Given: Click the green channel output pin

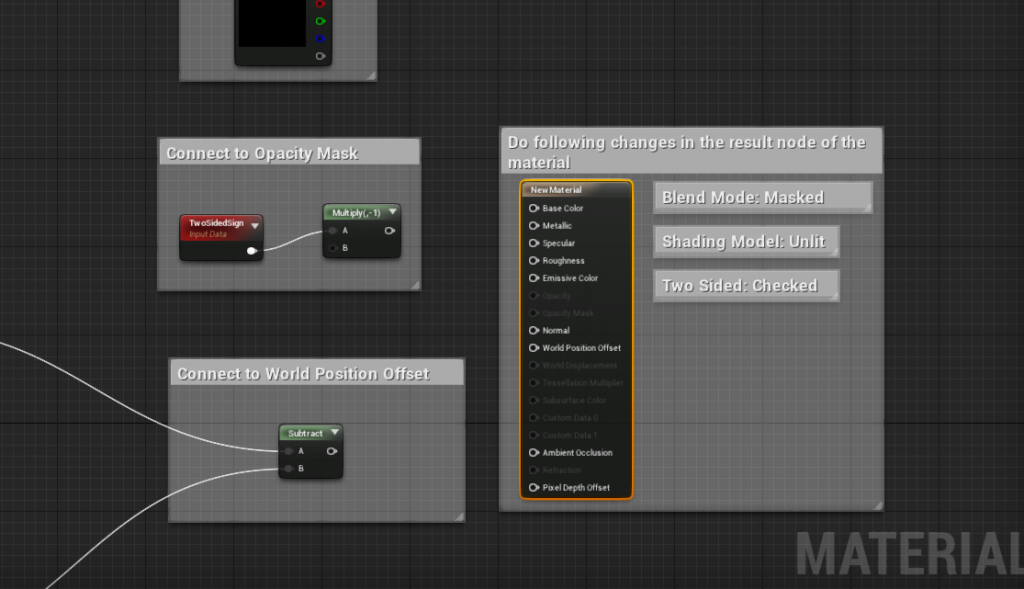Looking at the screenshot, I should tap(320, 21).
